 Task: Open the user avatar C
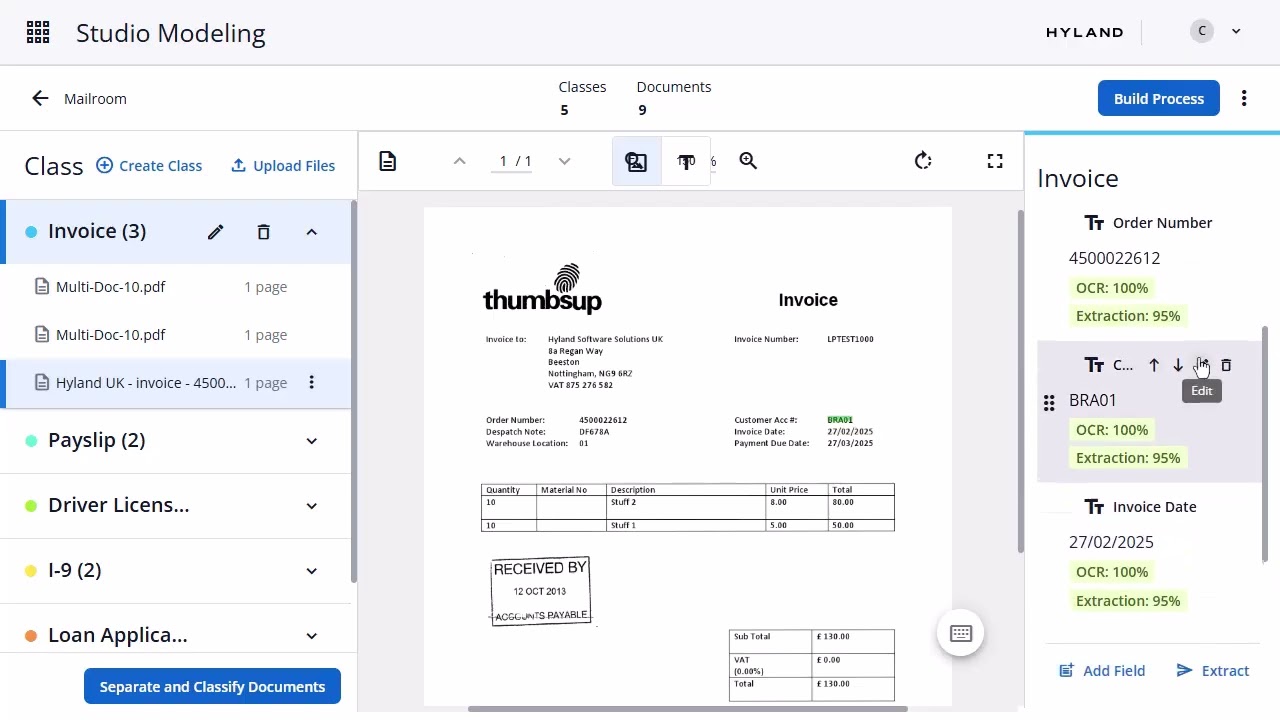point(1202,32)
